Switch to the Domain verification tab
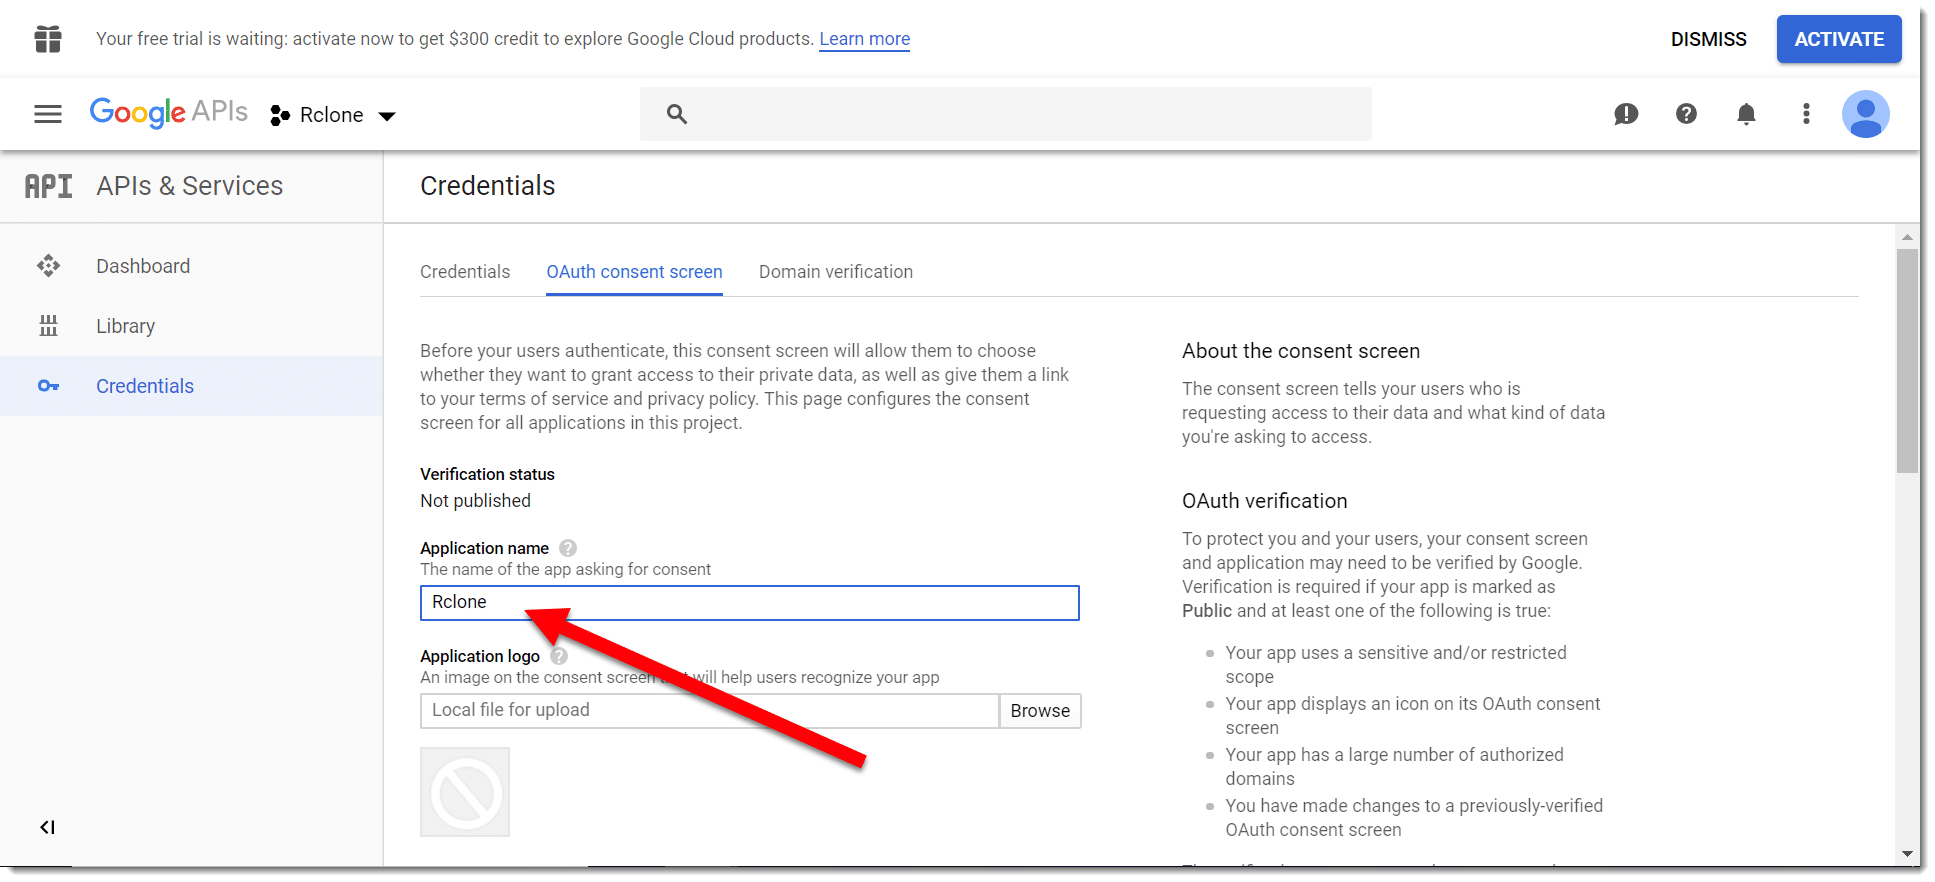This screenshot has height=882, width=1935. 836,272
